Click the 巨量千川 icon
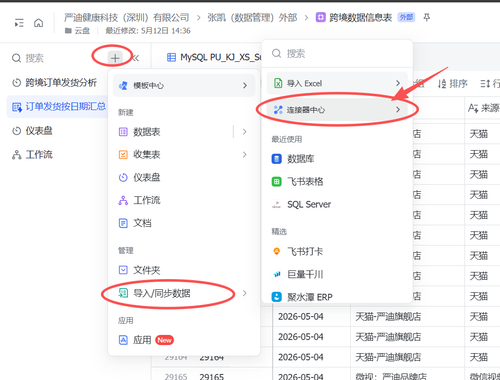The height and width of the screenshot is (380, 500). click(277, 274)
